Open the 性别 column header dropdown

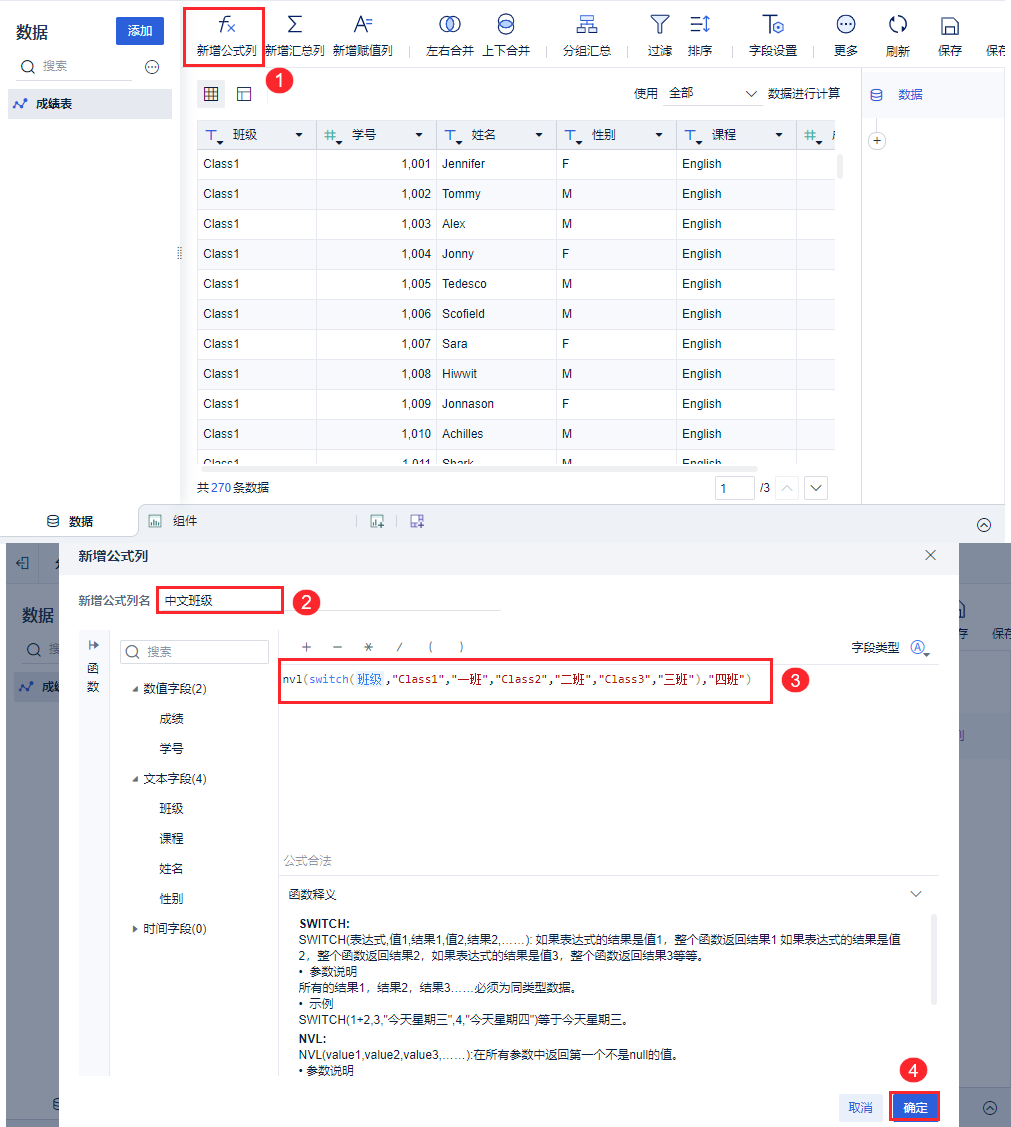(x=659, y=135)
